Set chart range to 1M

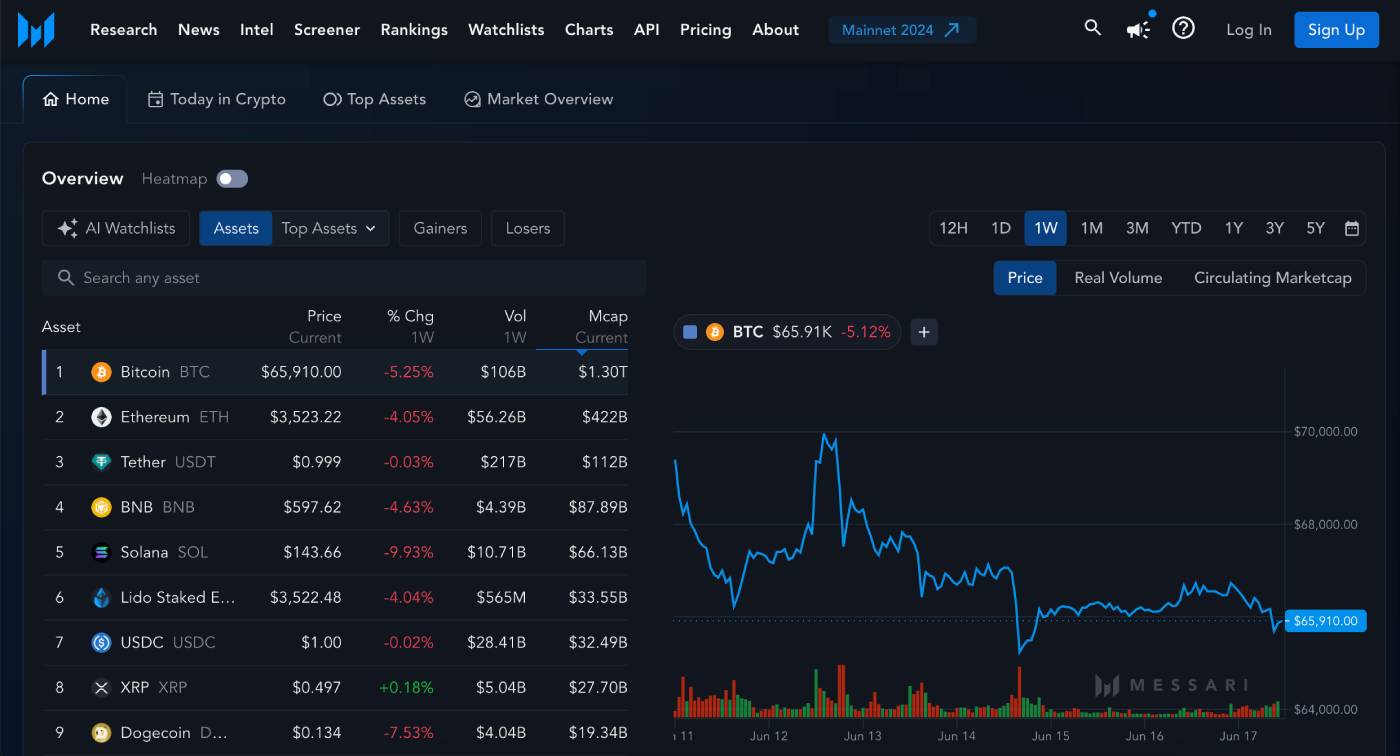click(x=1092, y=228)
